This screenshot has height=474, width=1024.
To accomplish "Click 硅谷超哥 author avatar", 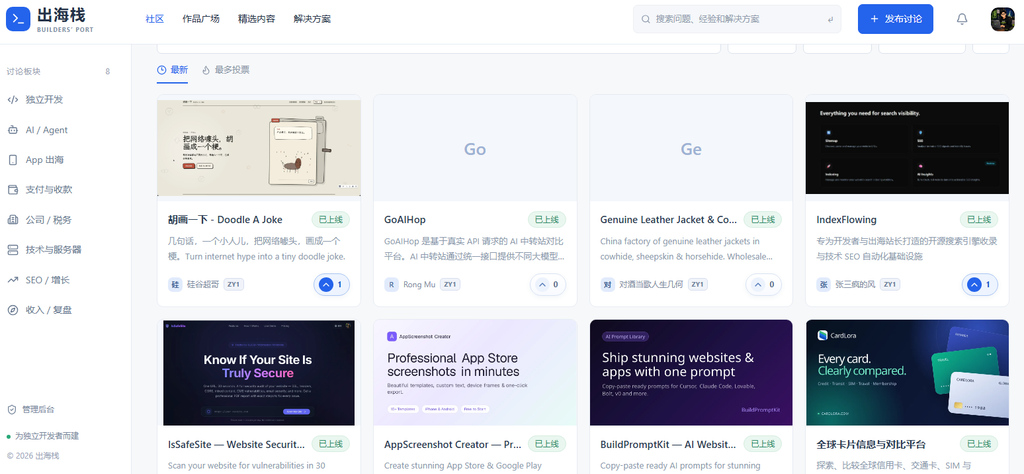I will pyautogui.click(x=175, y=285).
